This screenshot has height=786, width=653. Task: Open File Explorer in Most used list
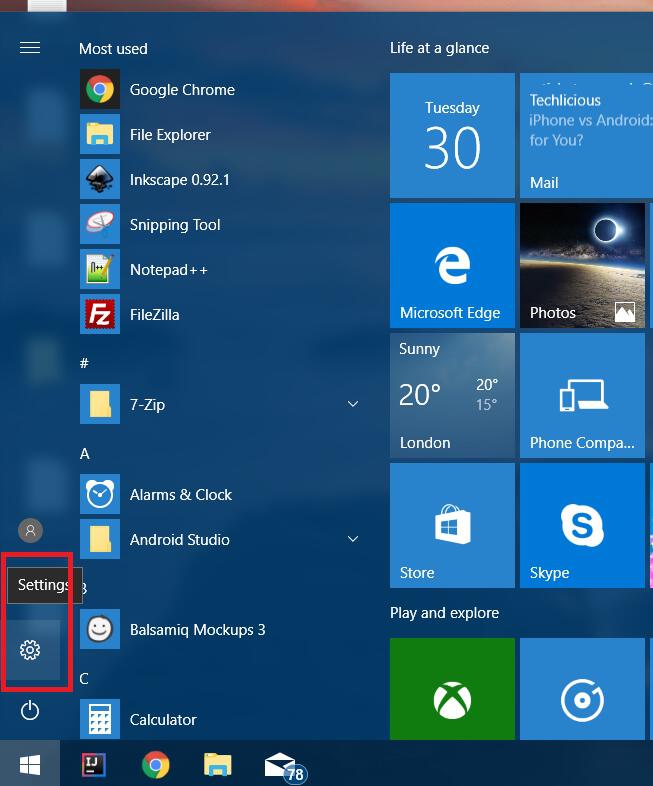pyautogui.click(x=221, y=134)
